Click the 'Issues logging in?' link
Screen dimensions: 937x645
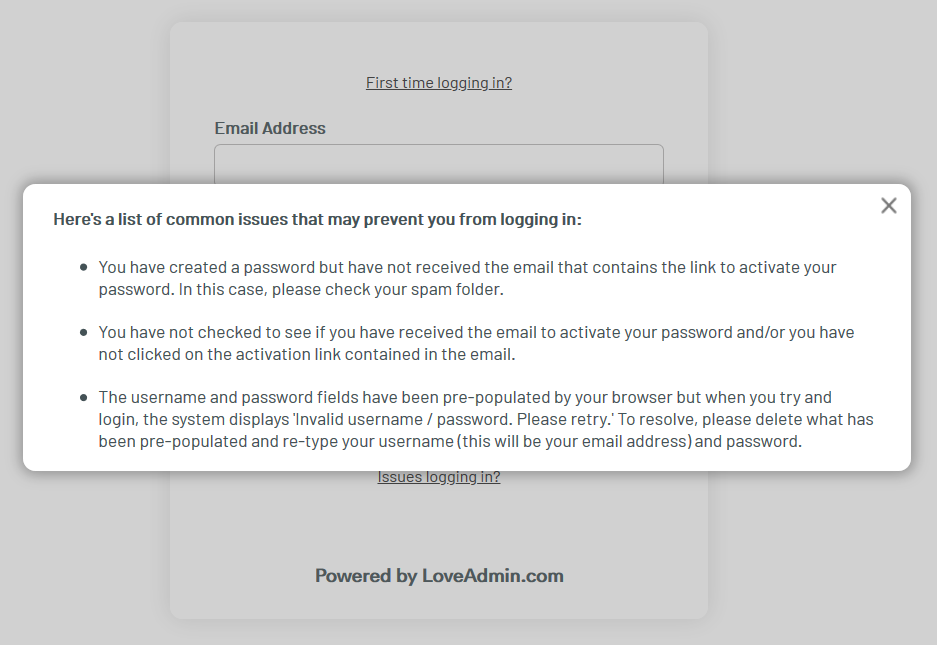[x=439, y=477]
